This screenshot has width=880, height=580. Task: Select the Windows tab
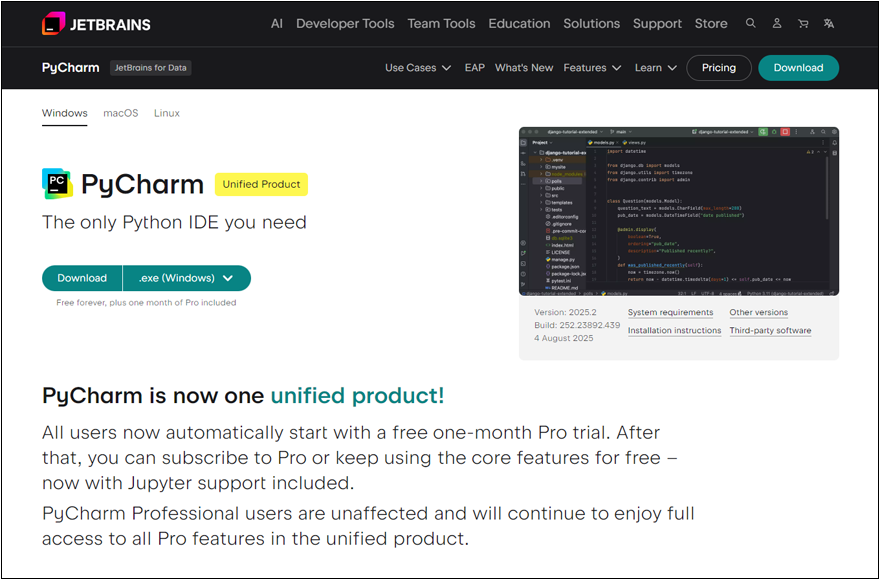coord(65,113)
